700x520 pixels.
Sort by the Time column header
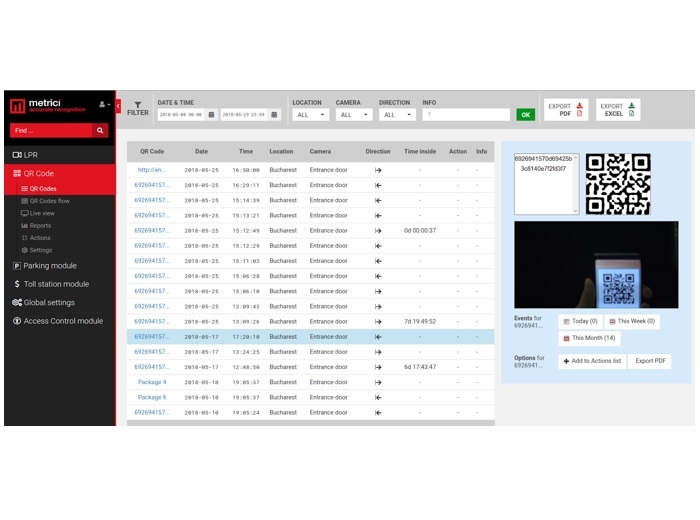246,151
